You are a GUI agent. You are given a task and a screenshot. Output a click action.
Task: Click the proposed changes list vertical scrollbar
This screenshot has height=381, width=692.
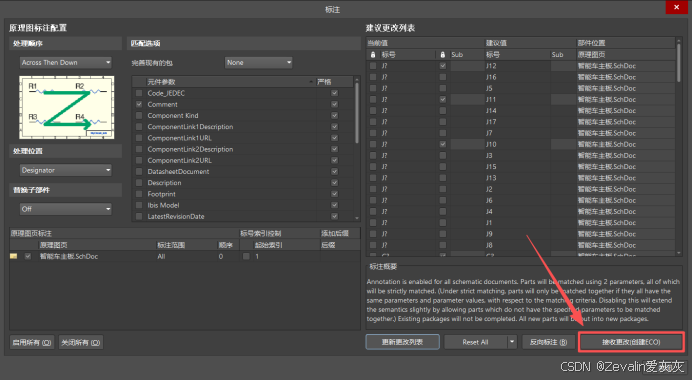(679, 62)
